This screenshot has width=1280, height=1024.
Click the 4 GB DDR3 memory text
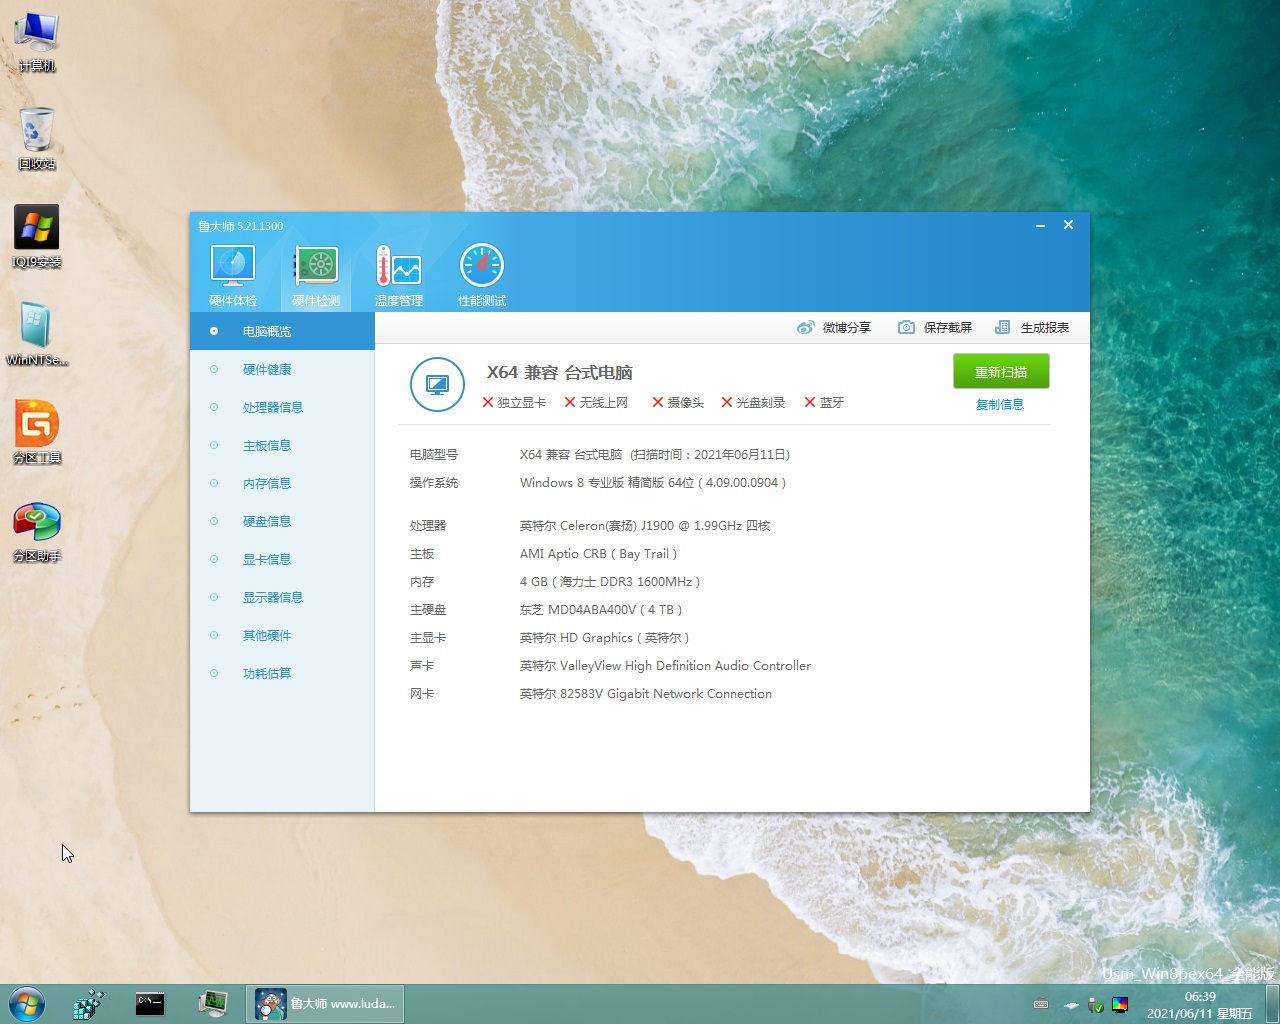point(610,581)
